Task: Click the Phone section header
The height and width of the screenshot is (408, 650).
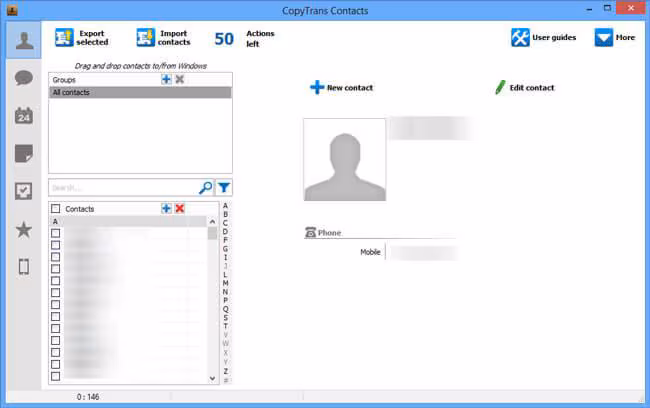Action: (x=323, y=233)
